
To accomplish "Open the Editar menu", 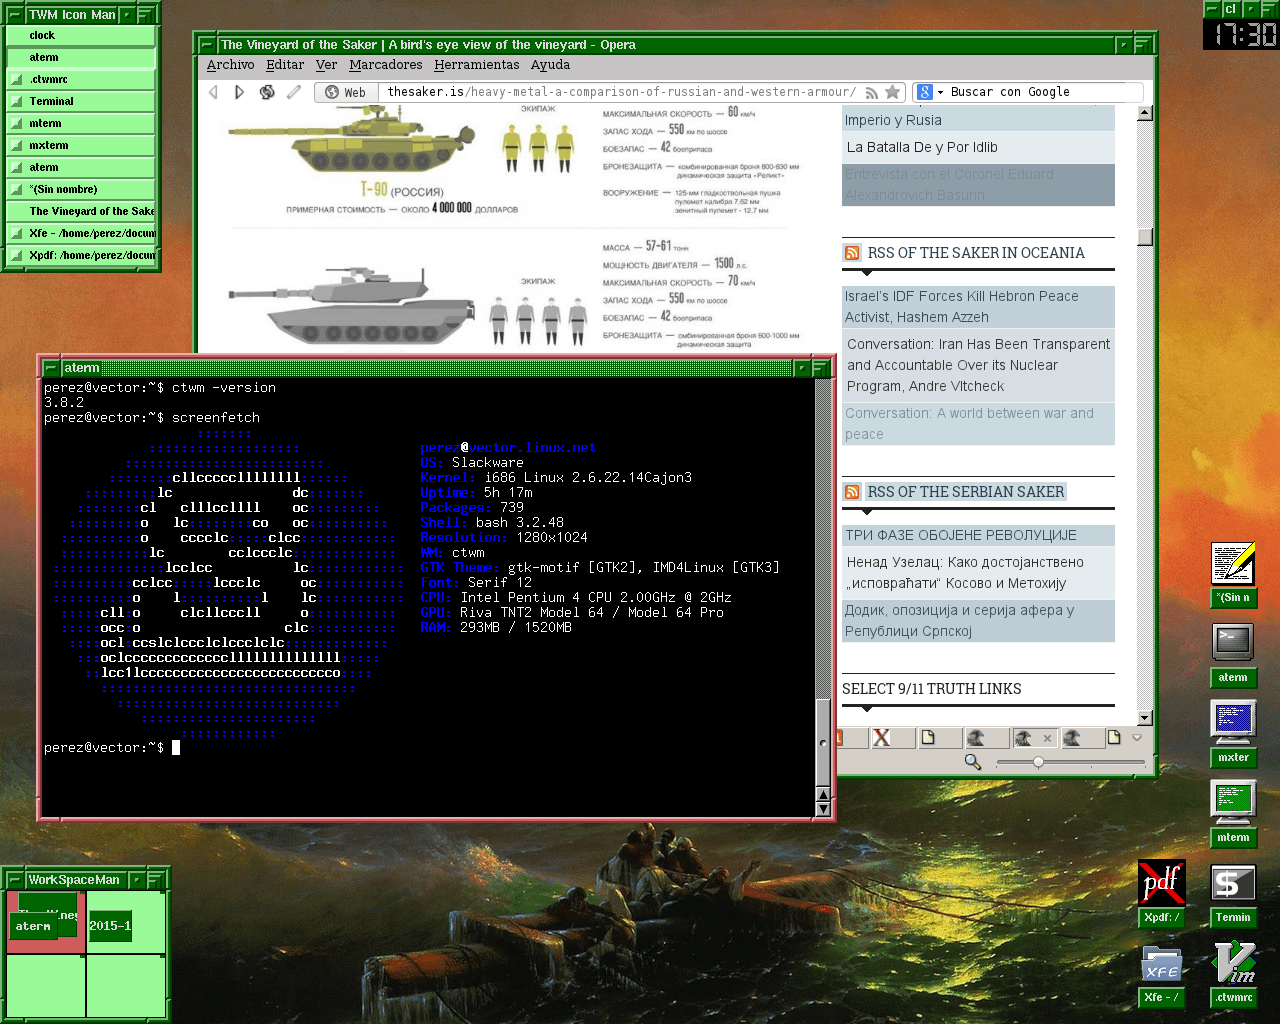I will pos(285,65).
